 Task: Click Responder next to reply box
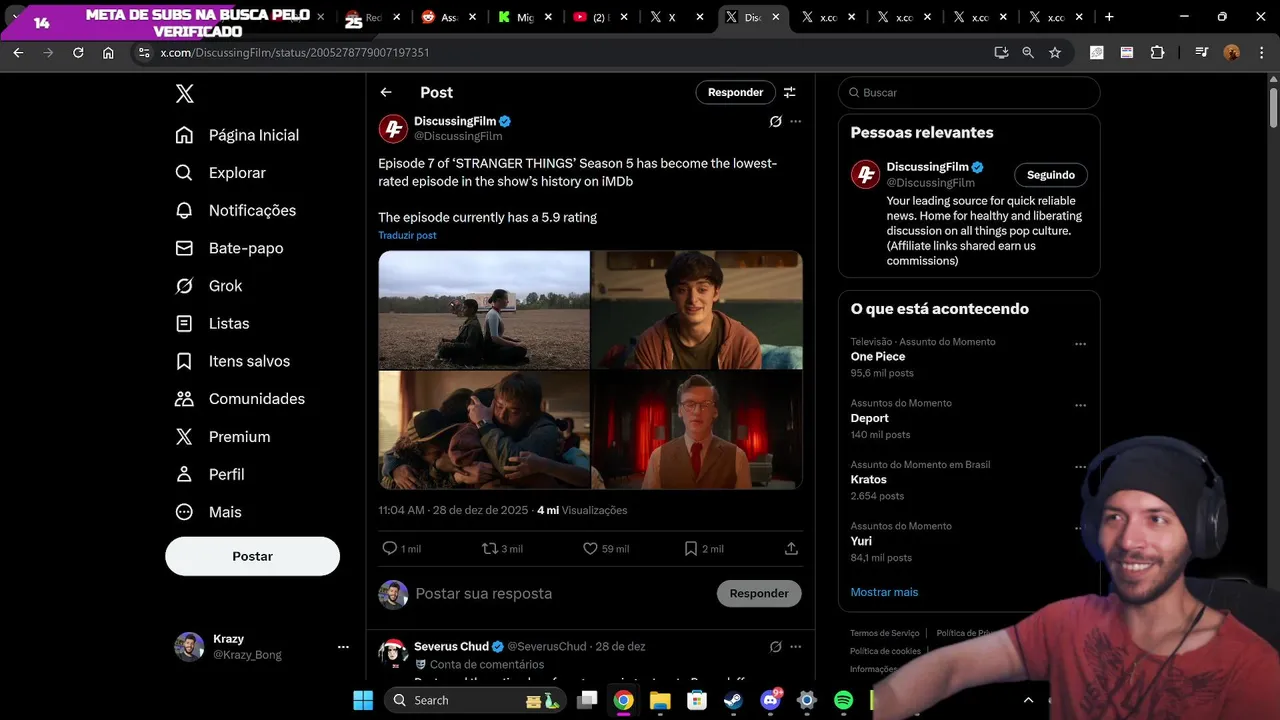point(759,593)
